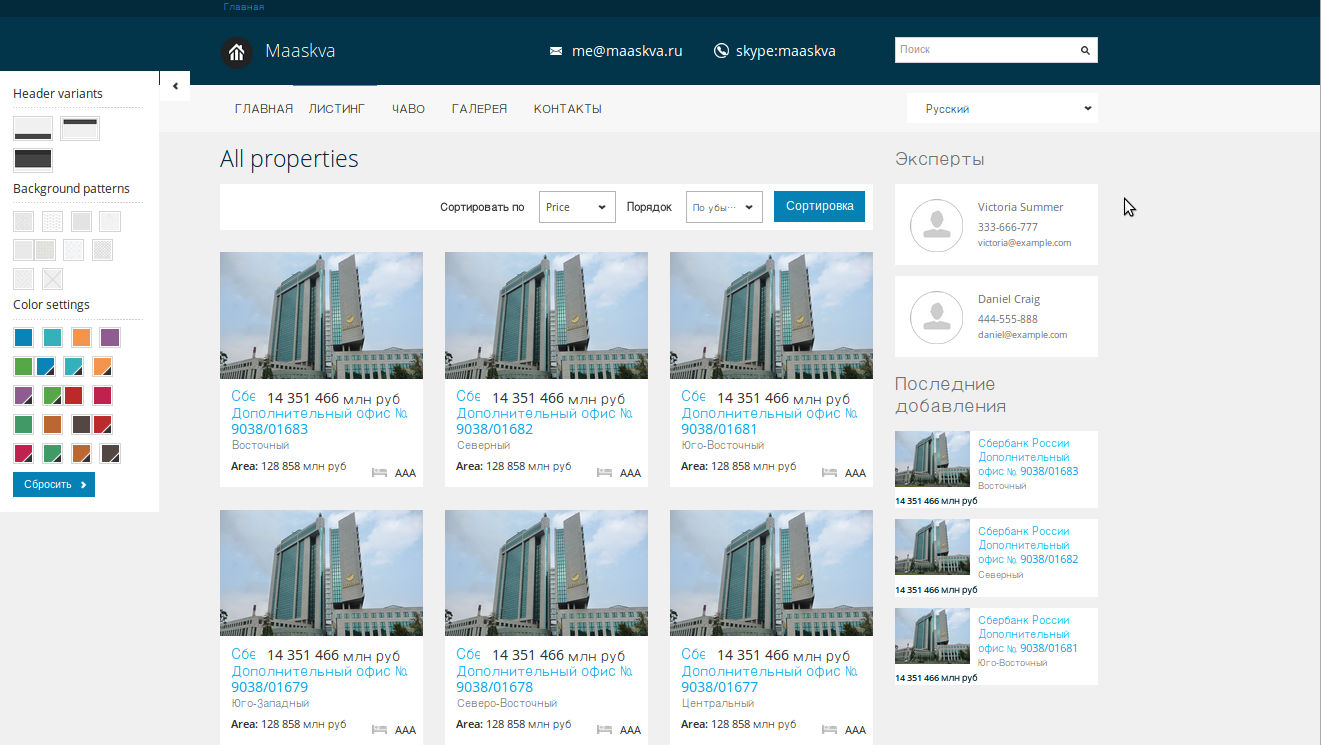Screen dimensions: 1321x745
Task: Click the phone number 333-666-777
Action: click(1008, 227)
